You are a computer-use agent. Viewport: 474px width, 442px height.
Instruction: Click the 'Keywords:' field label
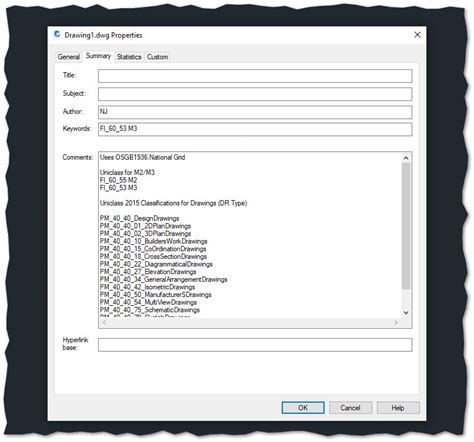point(77,129)
